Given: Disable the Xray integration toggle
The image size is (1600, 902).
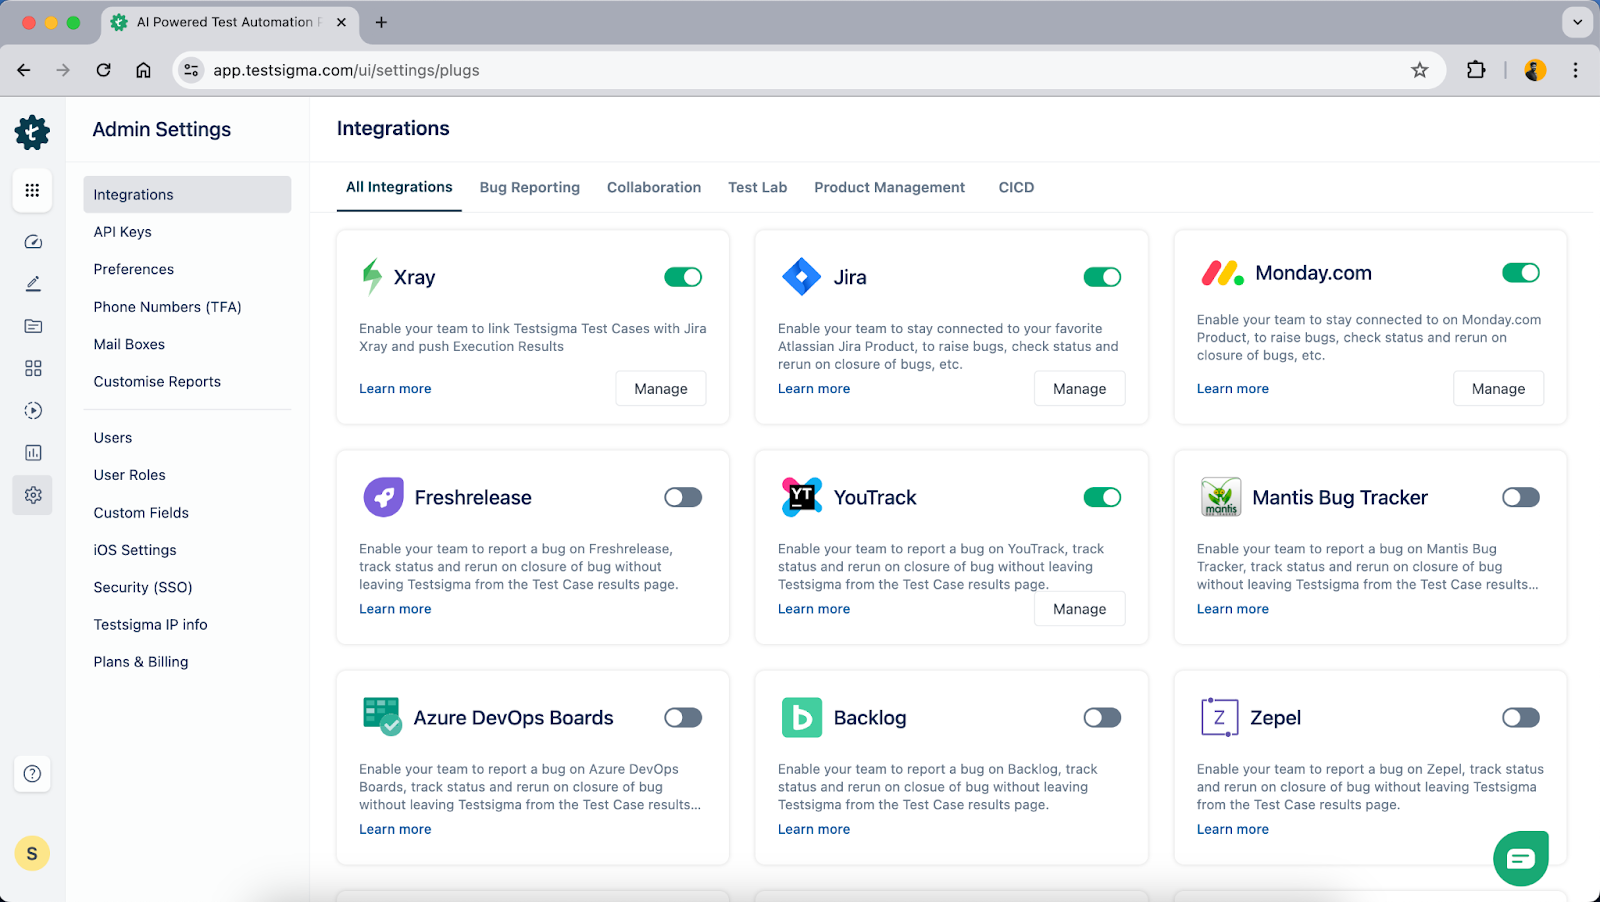Looking at the screenshot, I should pos(683,277).
